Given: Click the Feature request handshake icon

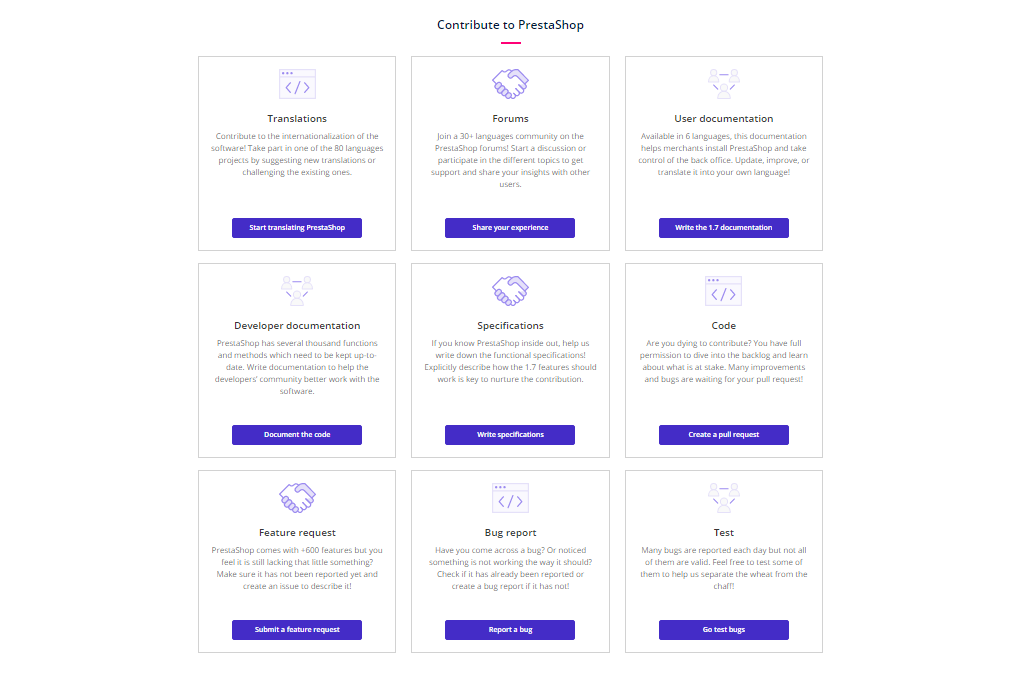Looking at the screenshot, I should pos(296,497).
